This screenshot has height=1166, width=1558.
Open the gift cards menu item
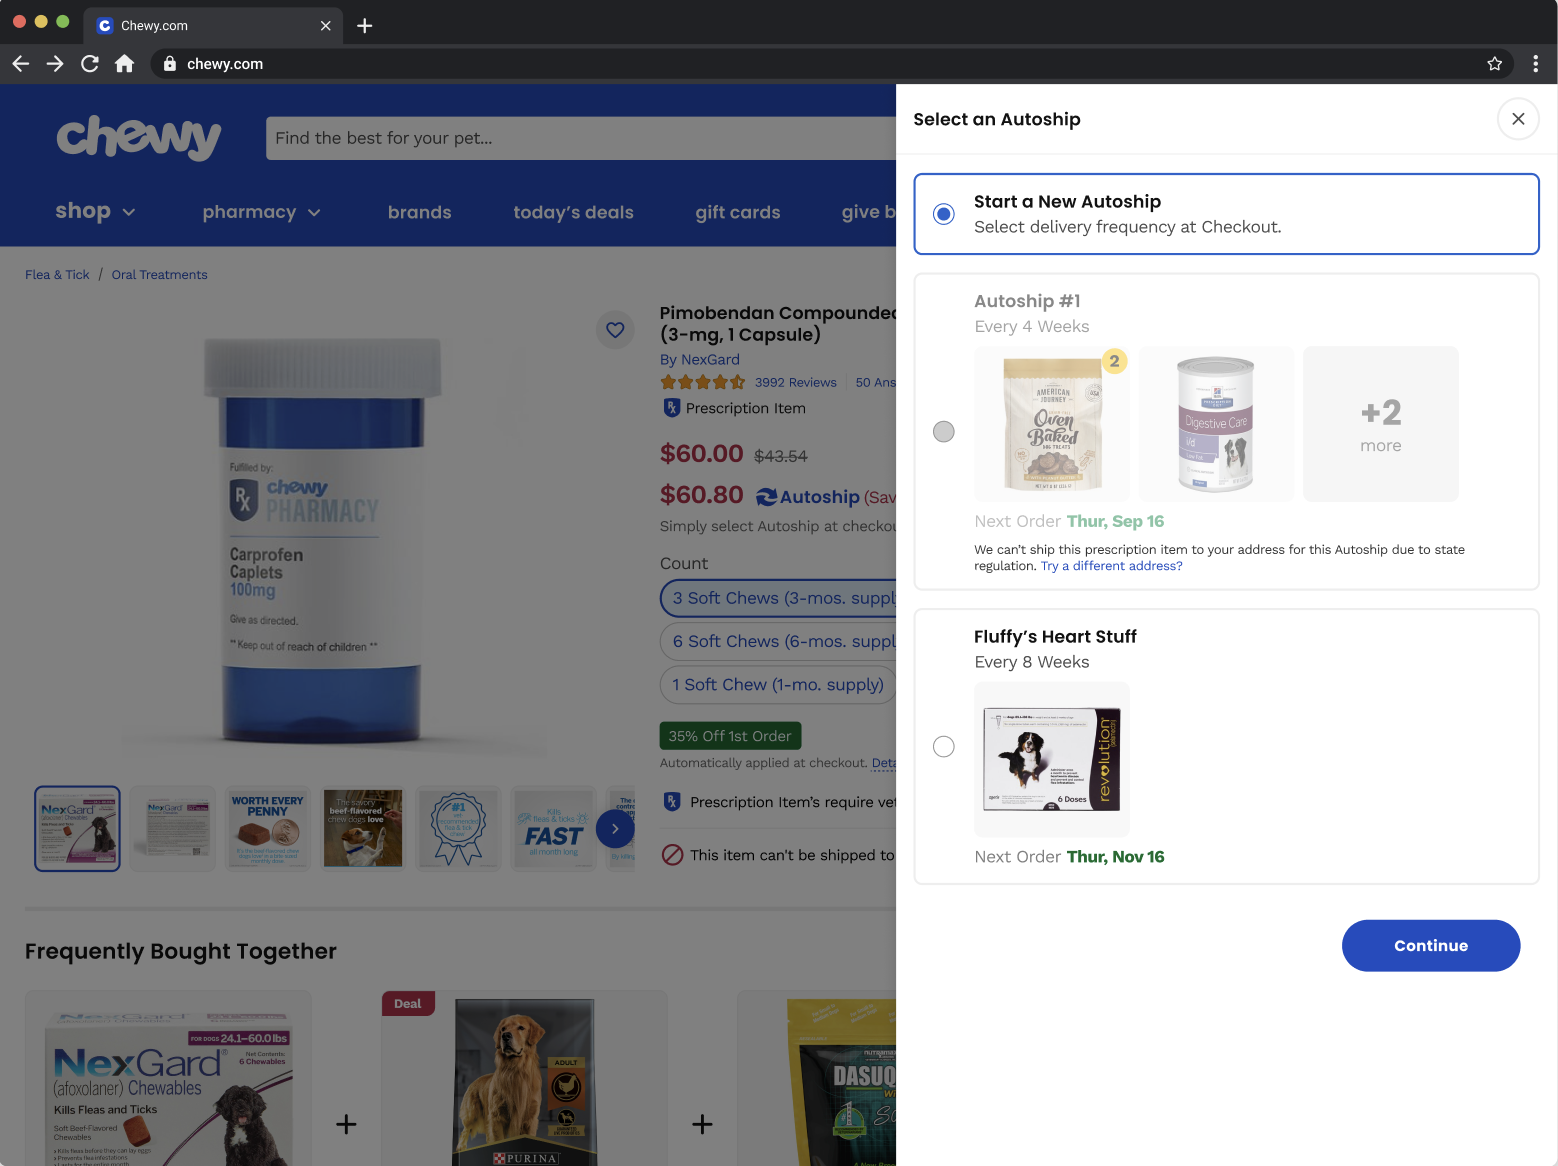(x=738, y=212)
